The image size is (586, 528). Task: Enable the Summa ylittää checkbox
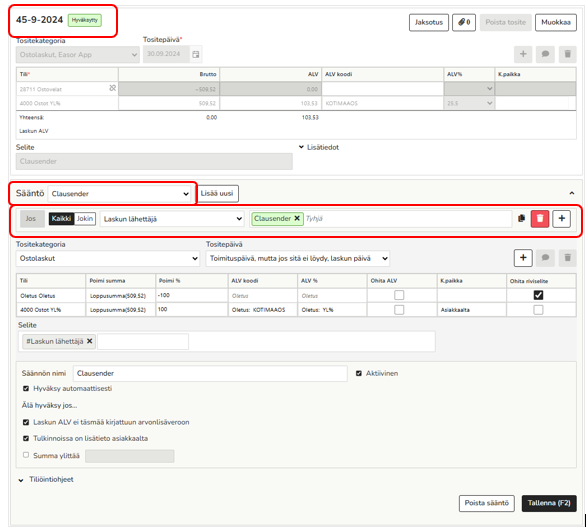26,455
